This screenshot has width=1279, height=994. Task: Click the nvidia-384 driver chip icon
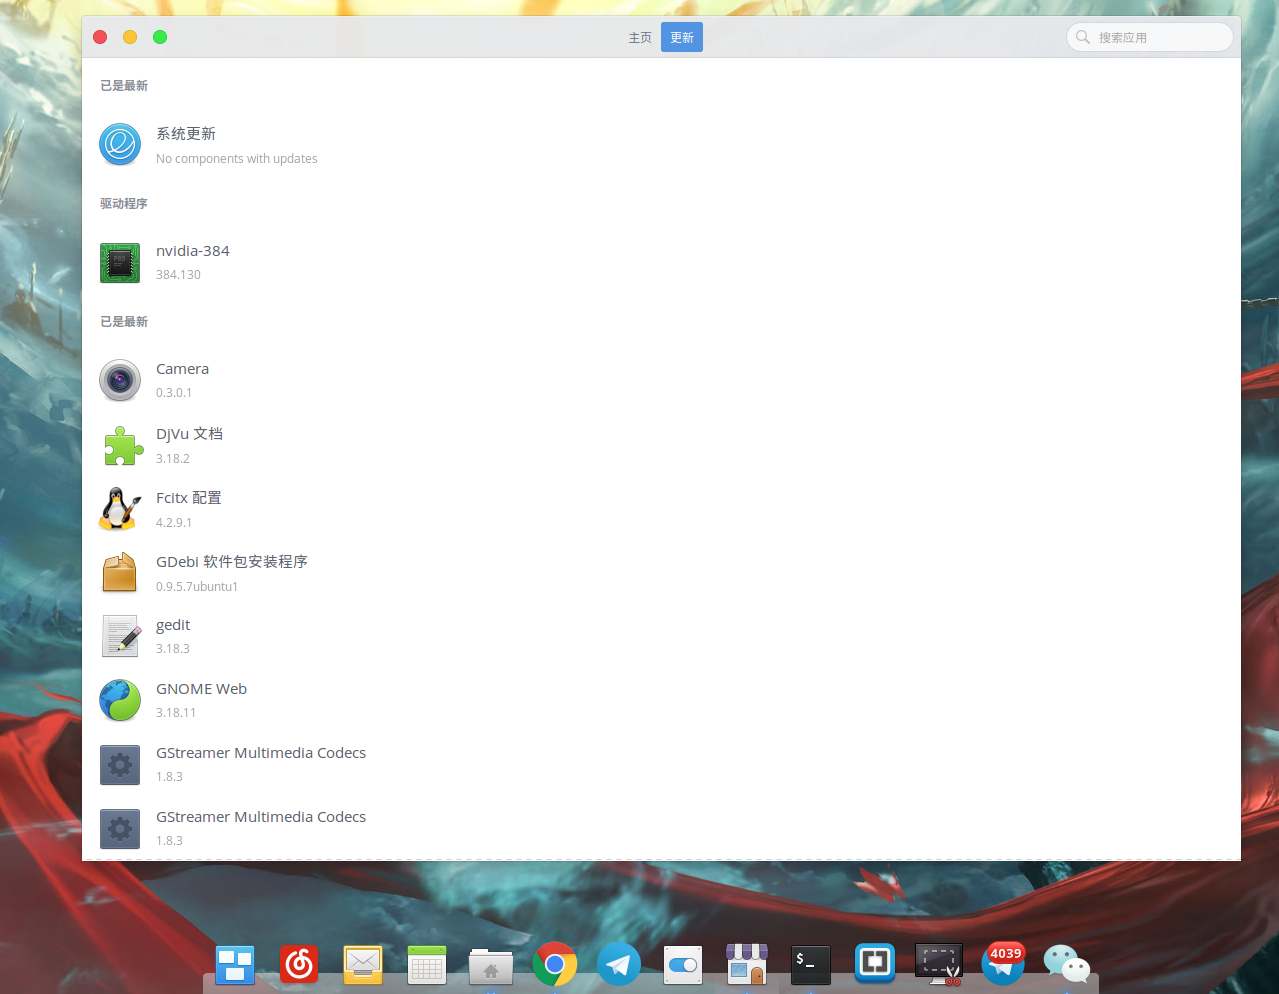tap(120, 263)
